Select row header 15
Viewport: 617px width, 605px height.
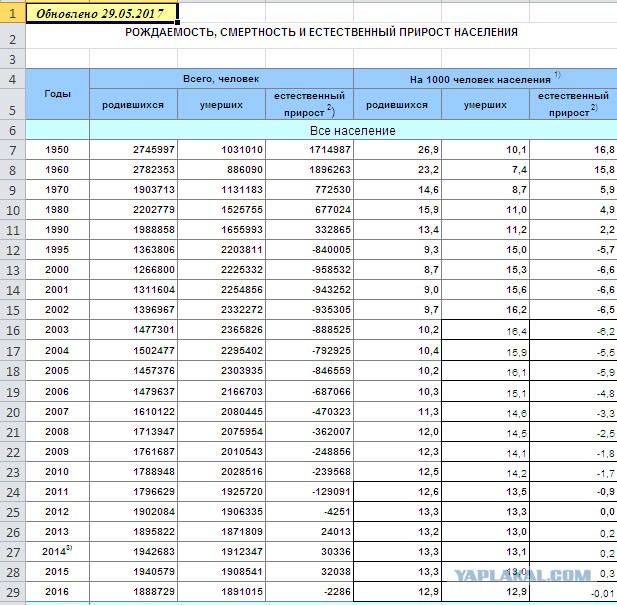(13, 310)
